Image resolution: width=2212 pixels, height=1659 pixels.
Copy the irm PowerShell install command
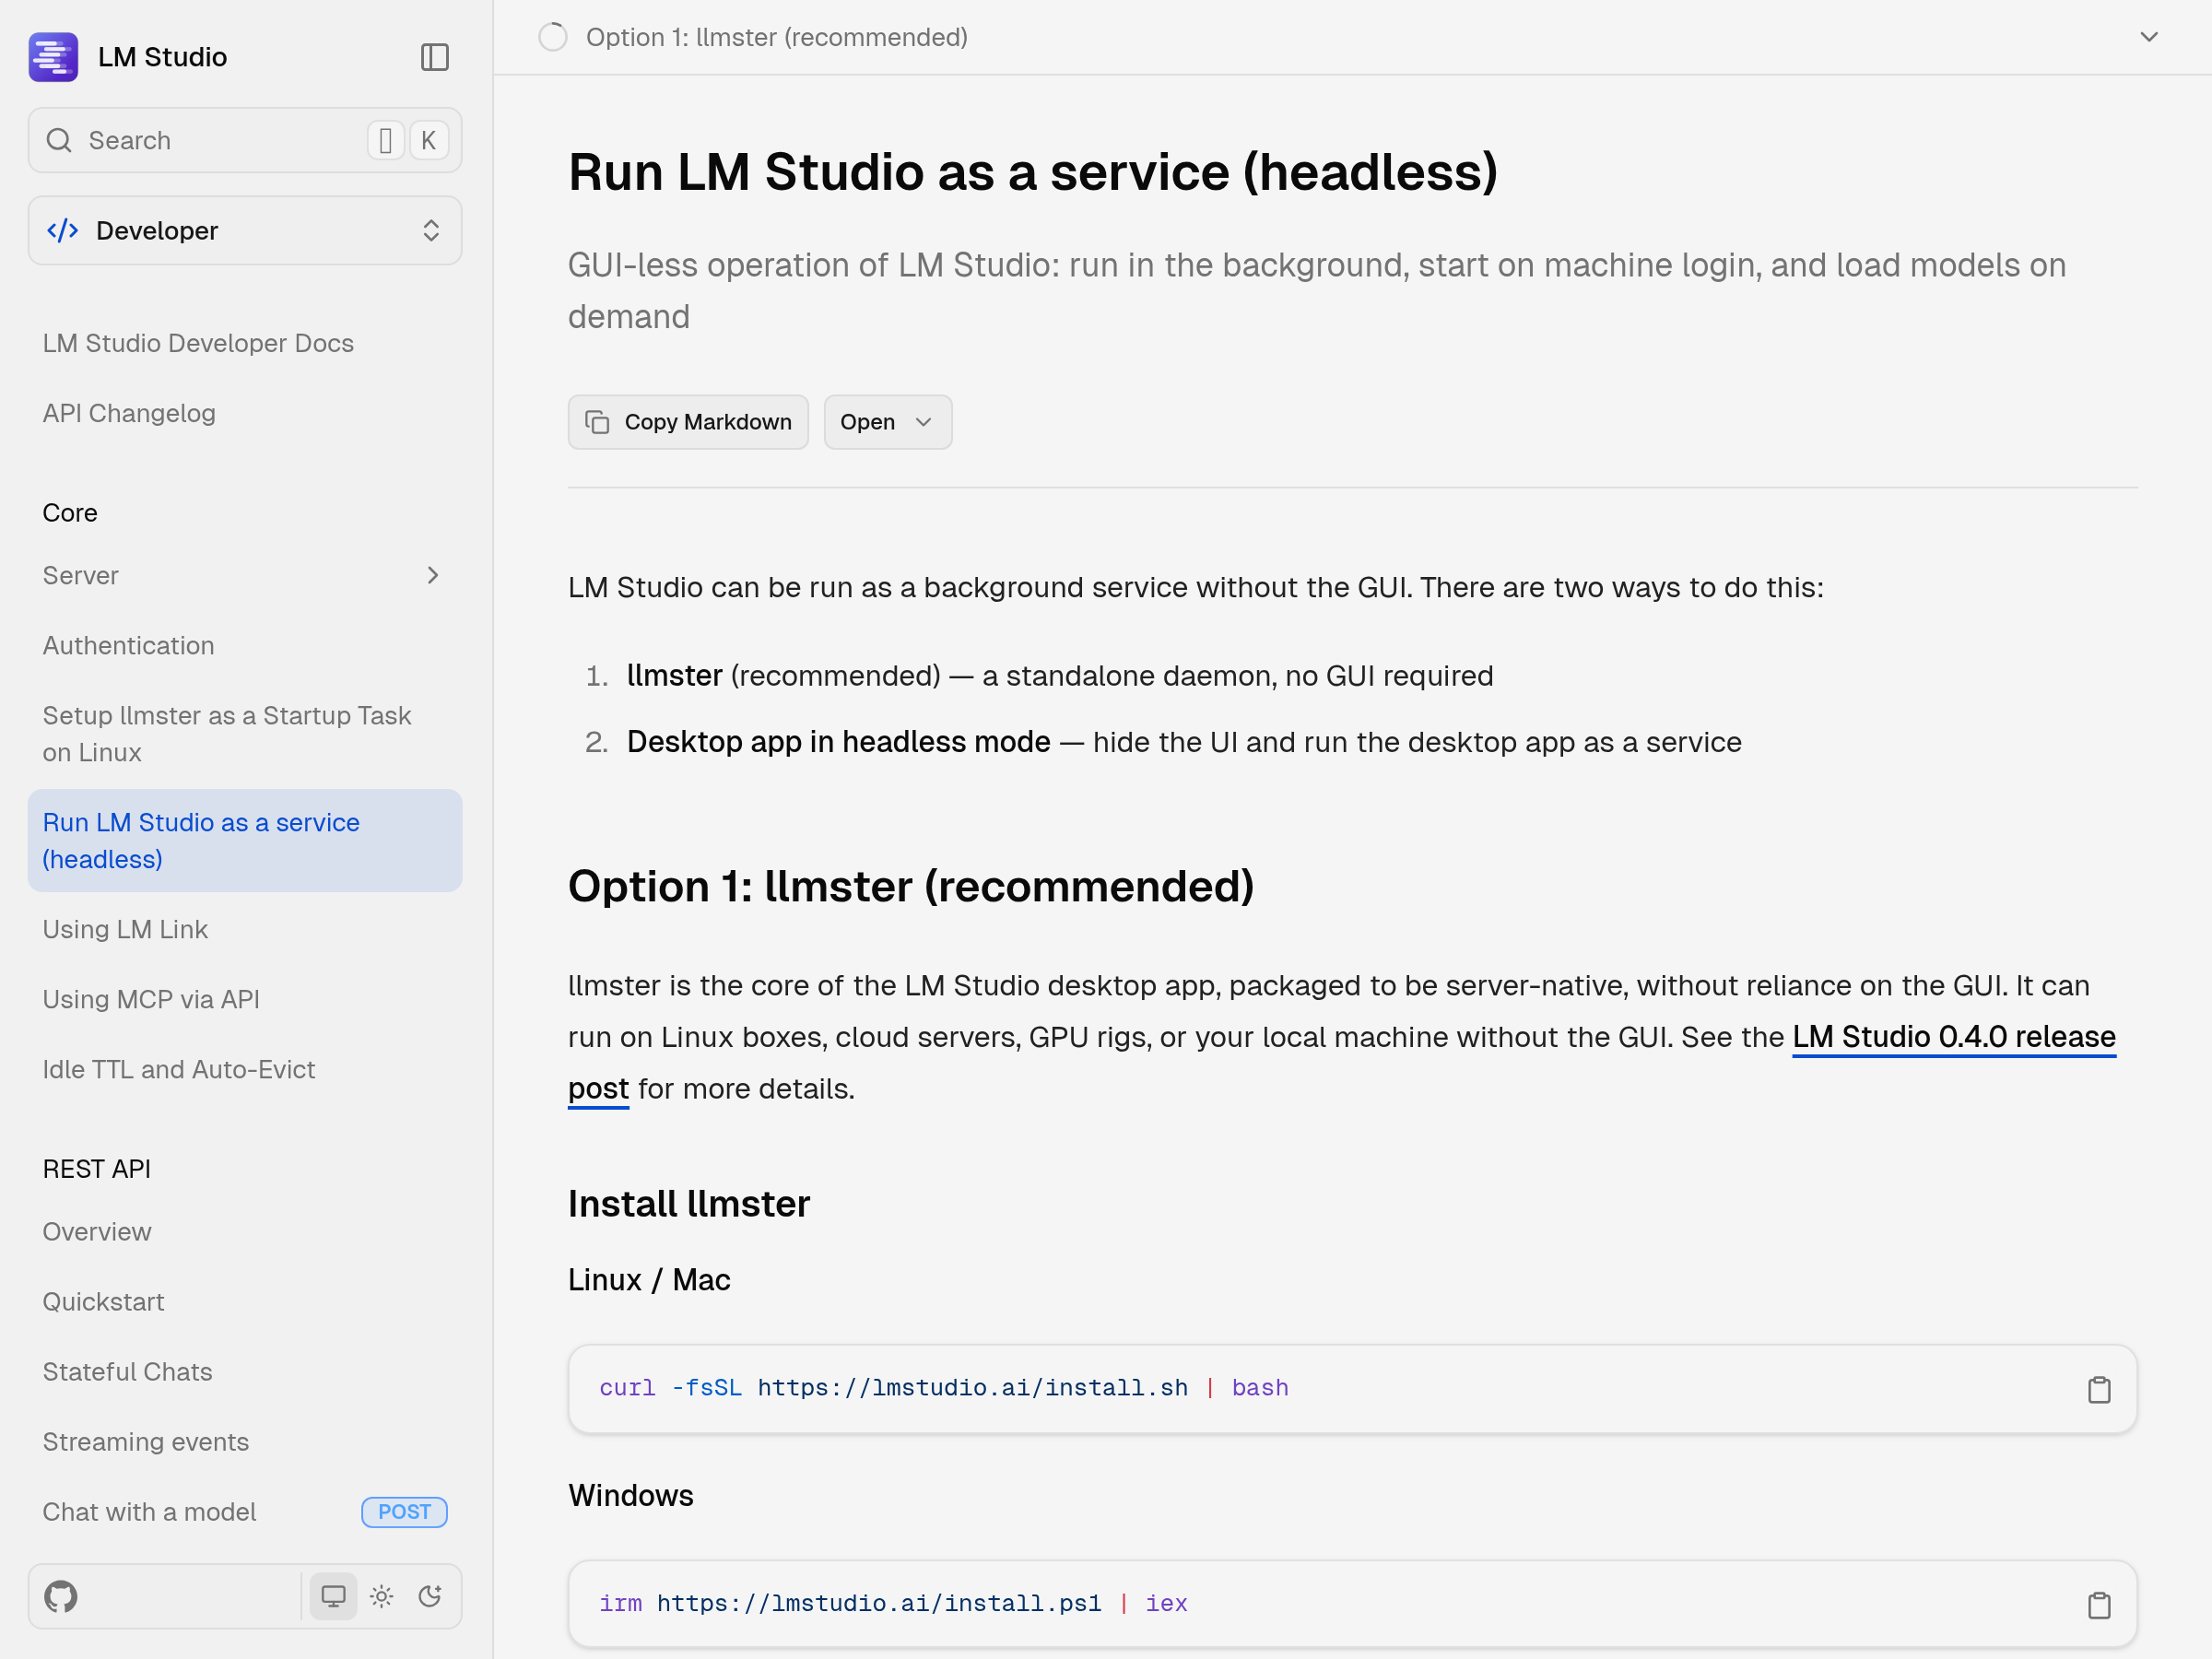coord(2099,1605)
